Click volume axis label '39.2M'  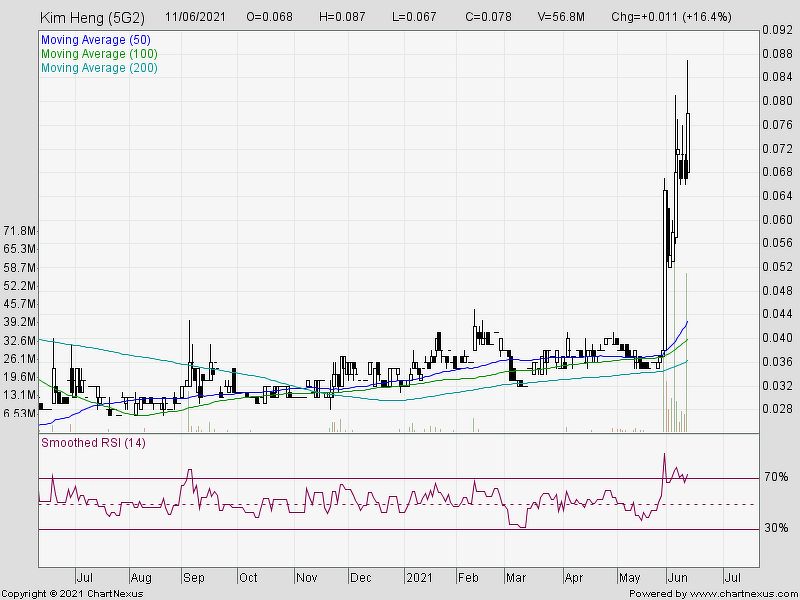pyautogui.click(x=19, y=322)
